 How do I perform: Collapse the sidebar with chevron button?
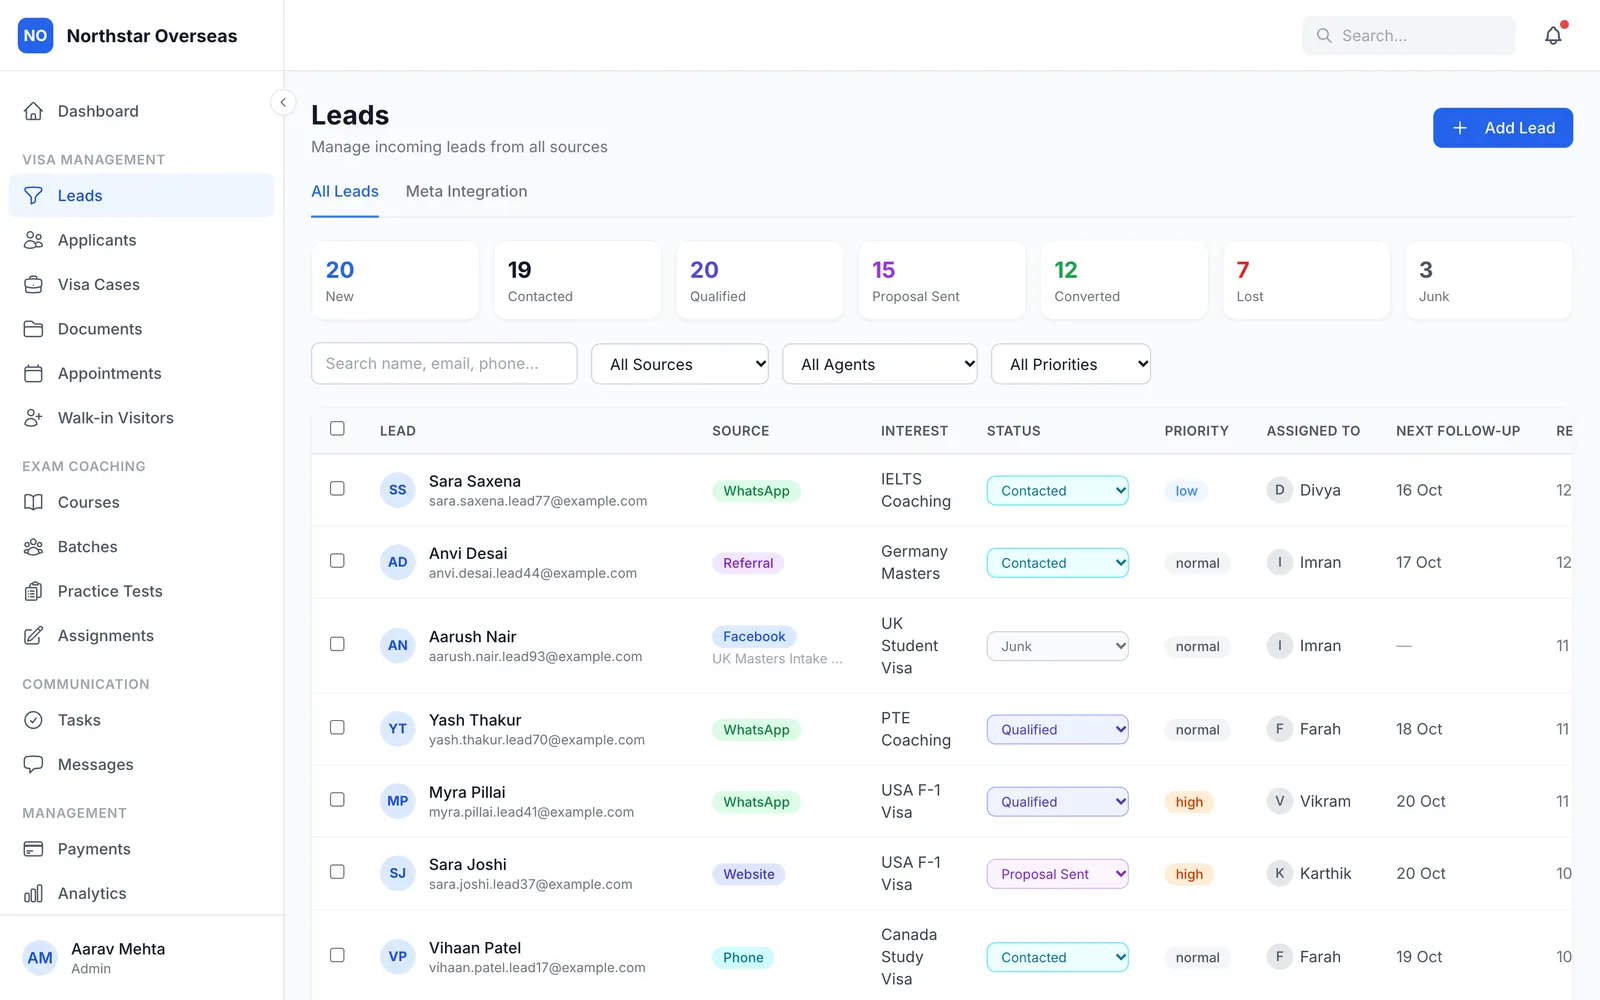tap(283, 102)
